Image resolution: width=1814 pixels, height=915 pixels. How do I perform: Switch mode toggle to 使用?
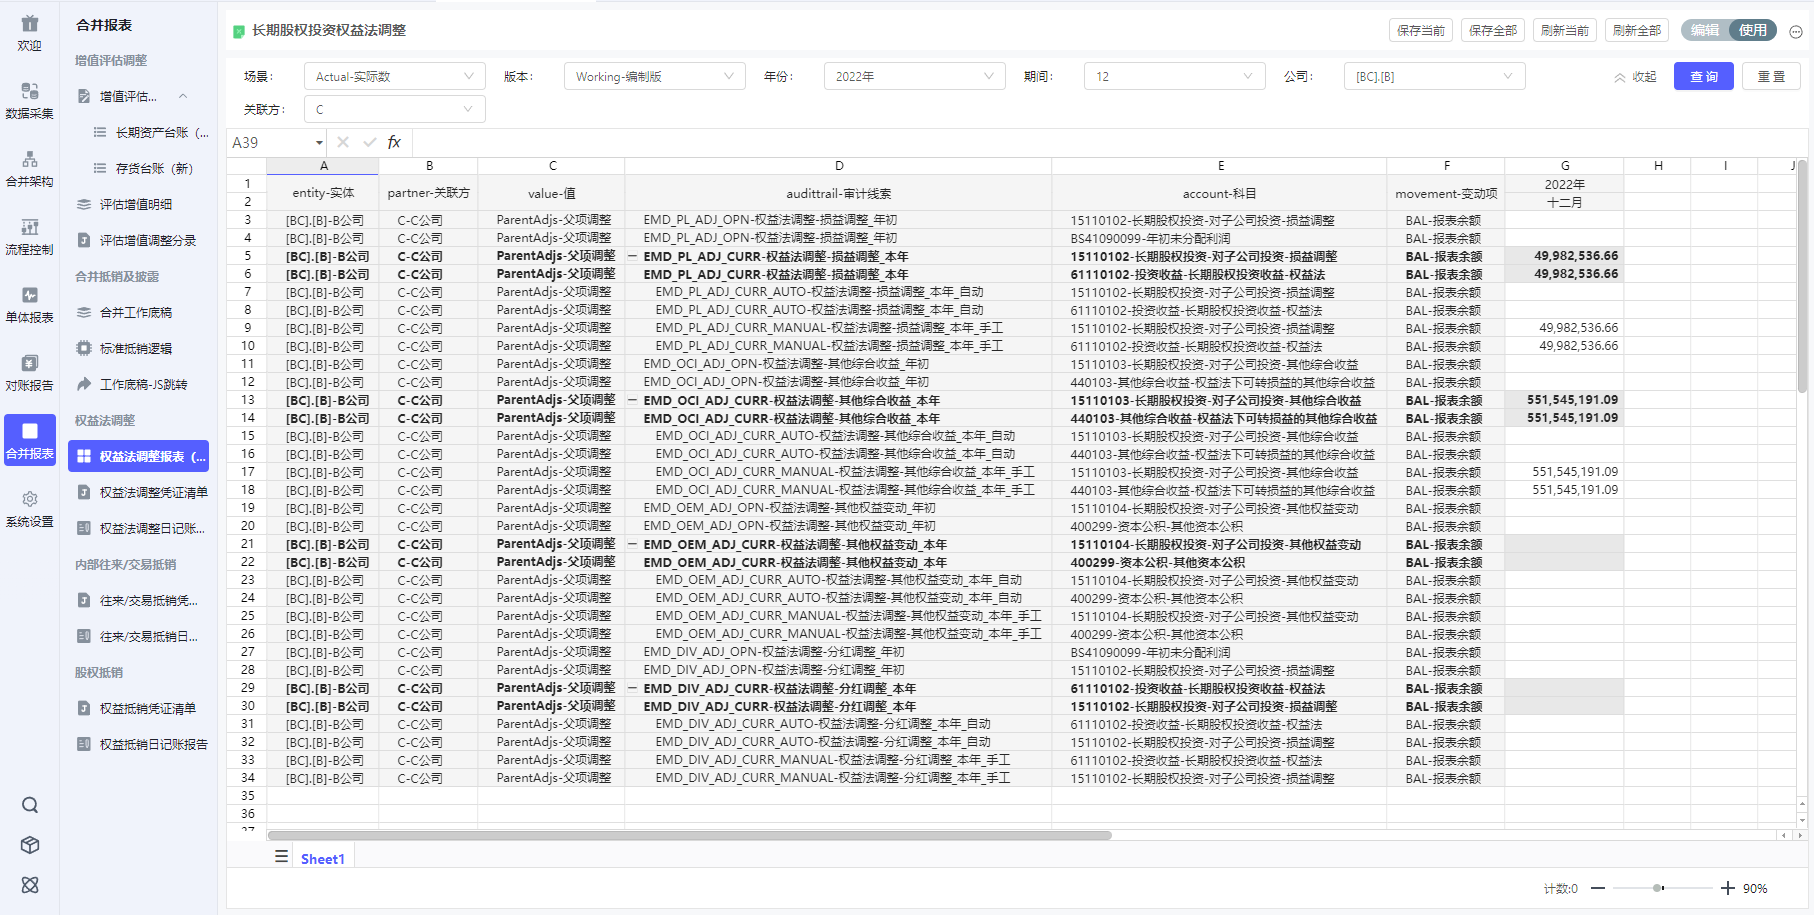(x=1752, y=30)
